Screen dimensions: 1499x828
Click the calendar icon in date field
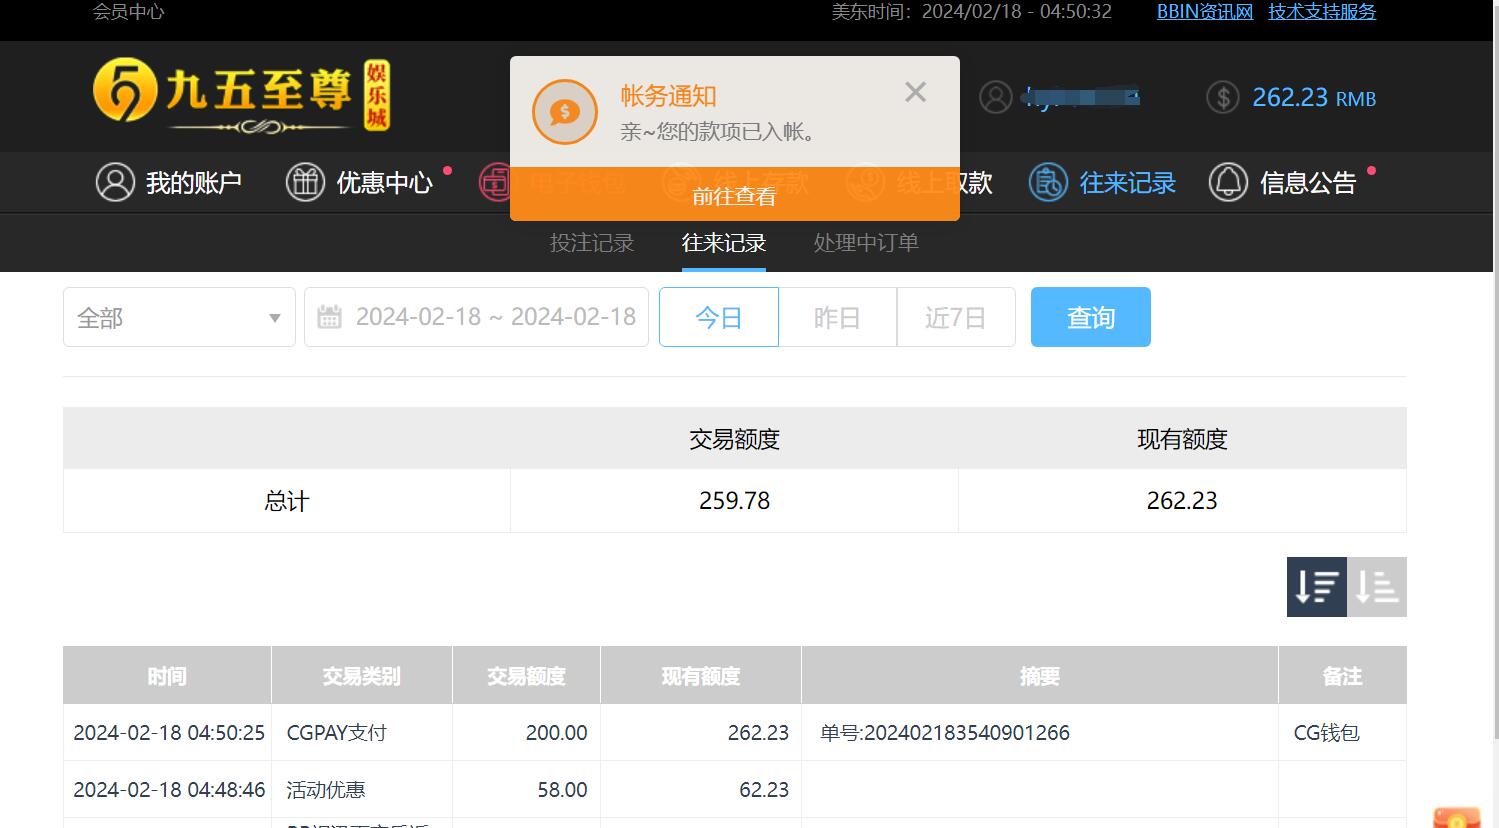329,317
